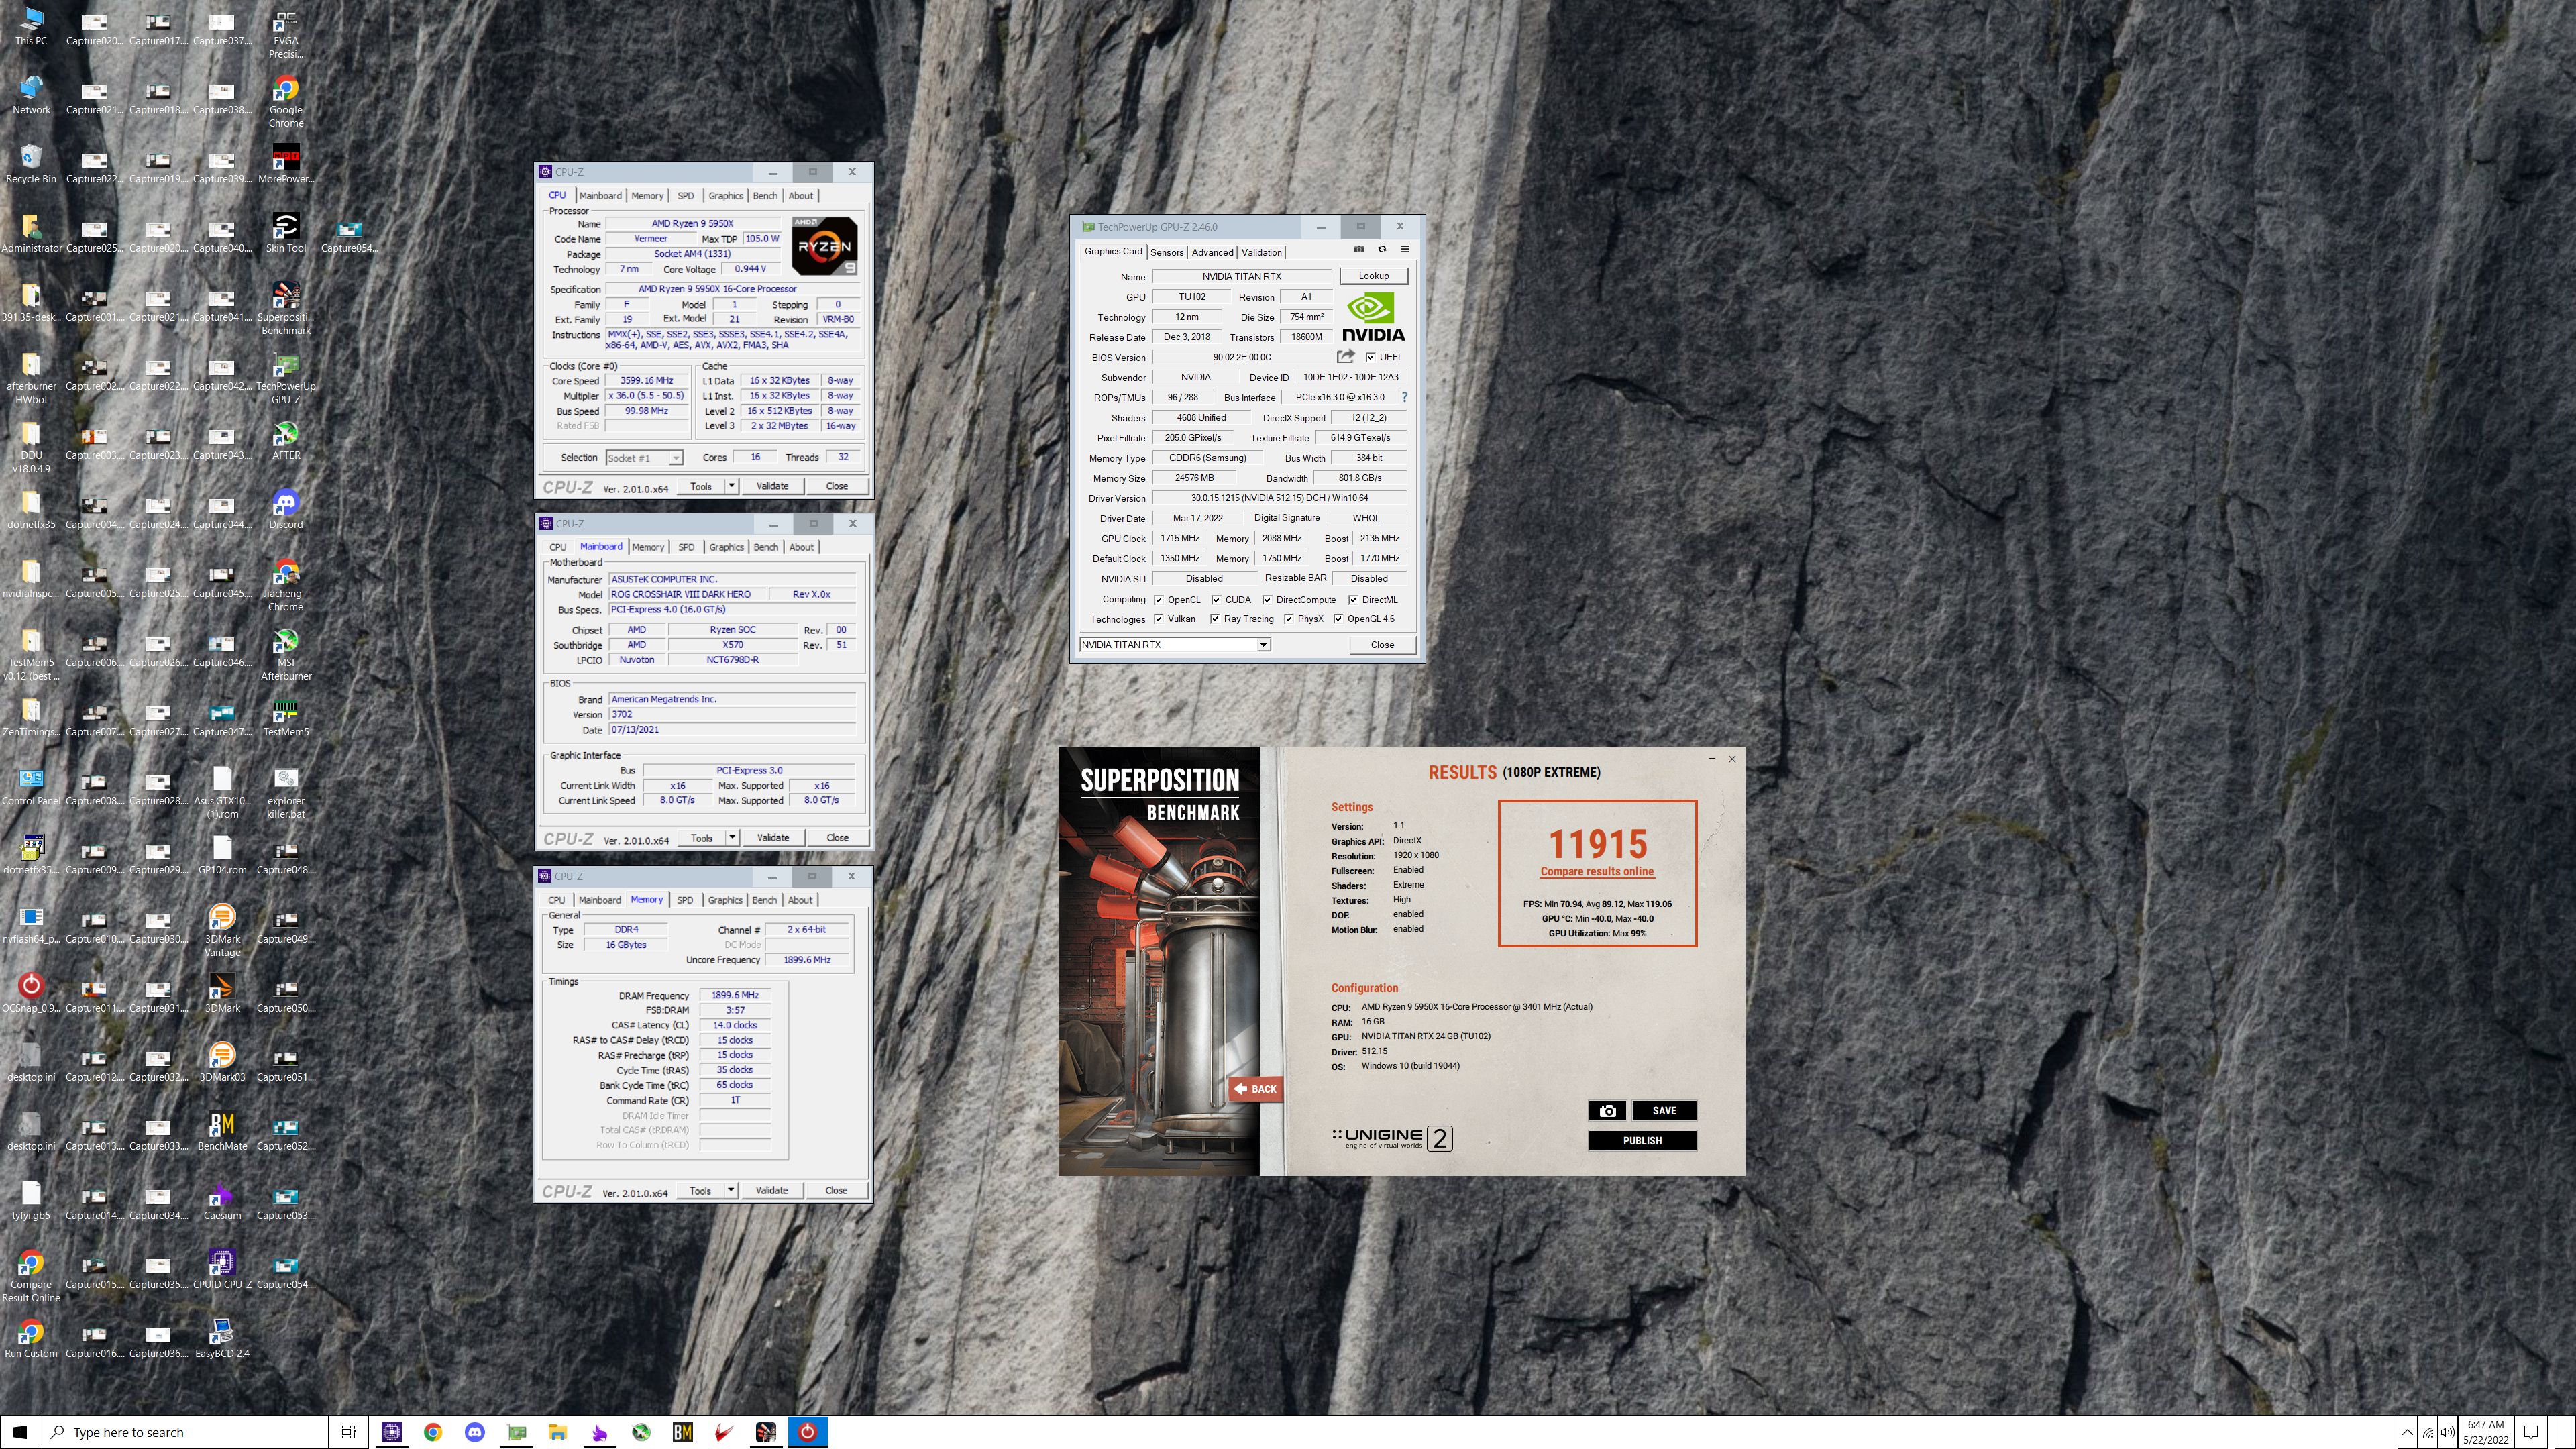
Task: Click the Bus Interface question mark
Action: point(1404,397)
